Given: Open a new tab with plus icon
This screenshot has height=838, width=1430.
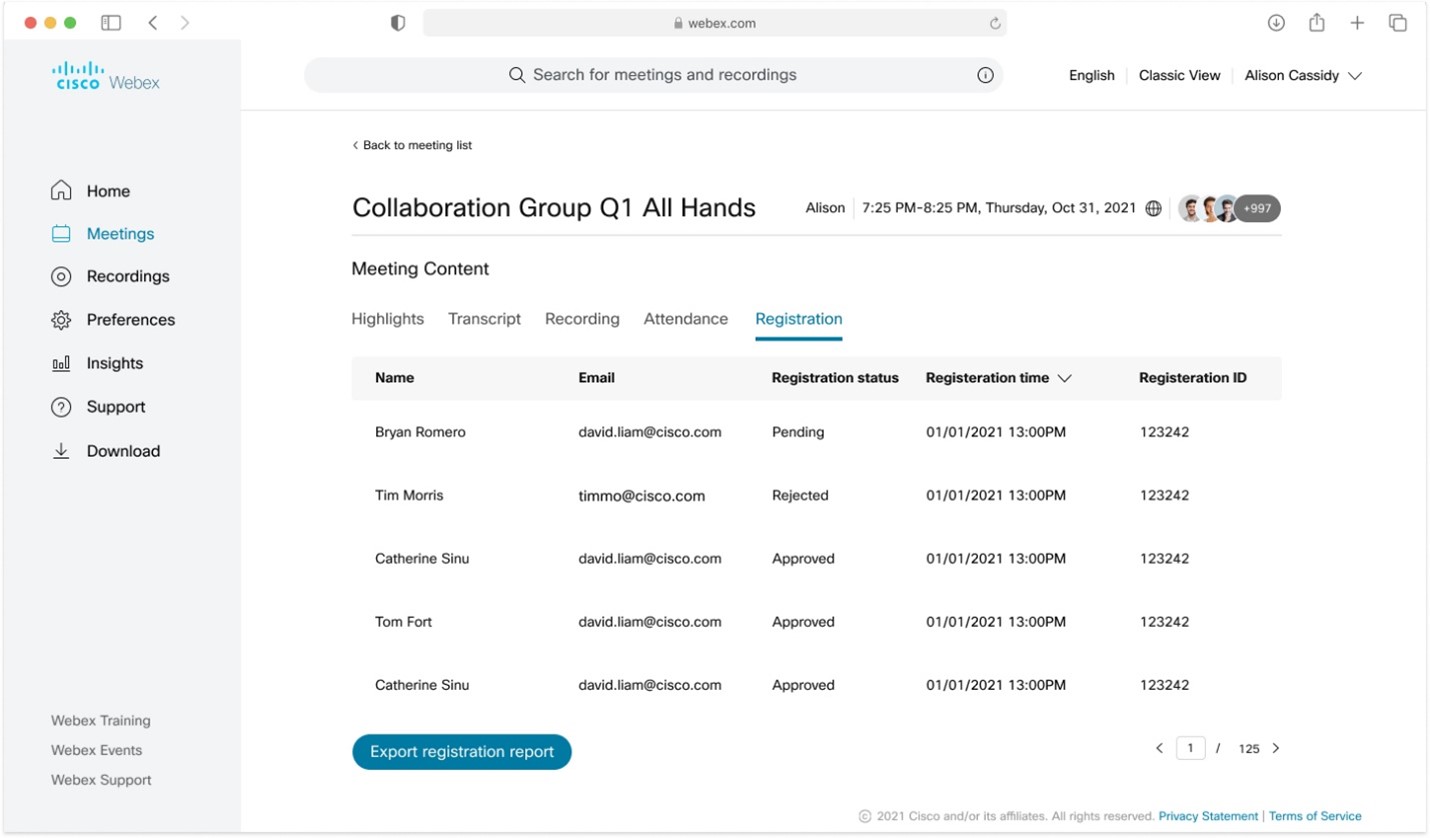Looking at the screenshot, I should (x=1357, y=23).
